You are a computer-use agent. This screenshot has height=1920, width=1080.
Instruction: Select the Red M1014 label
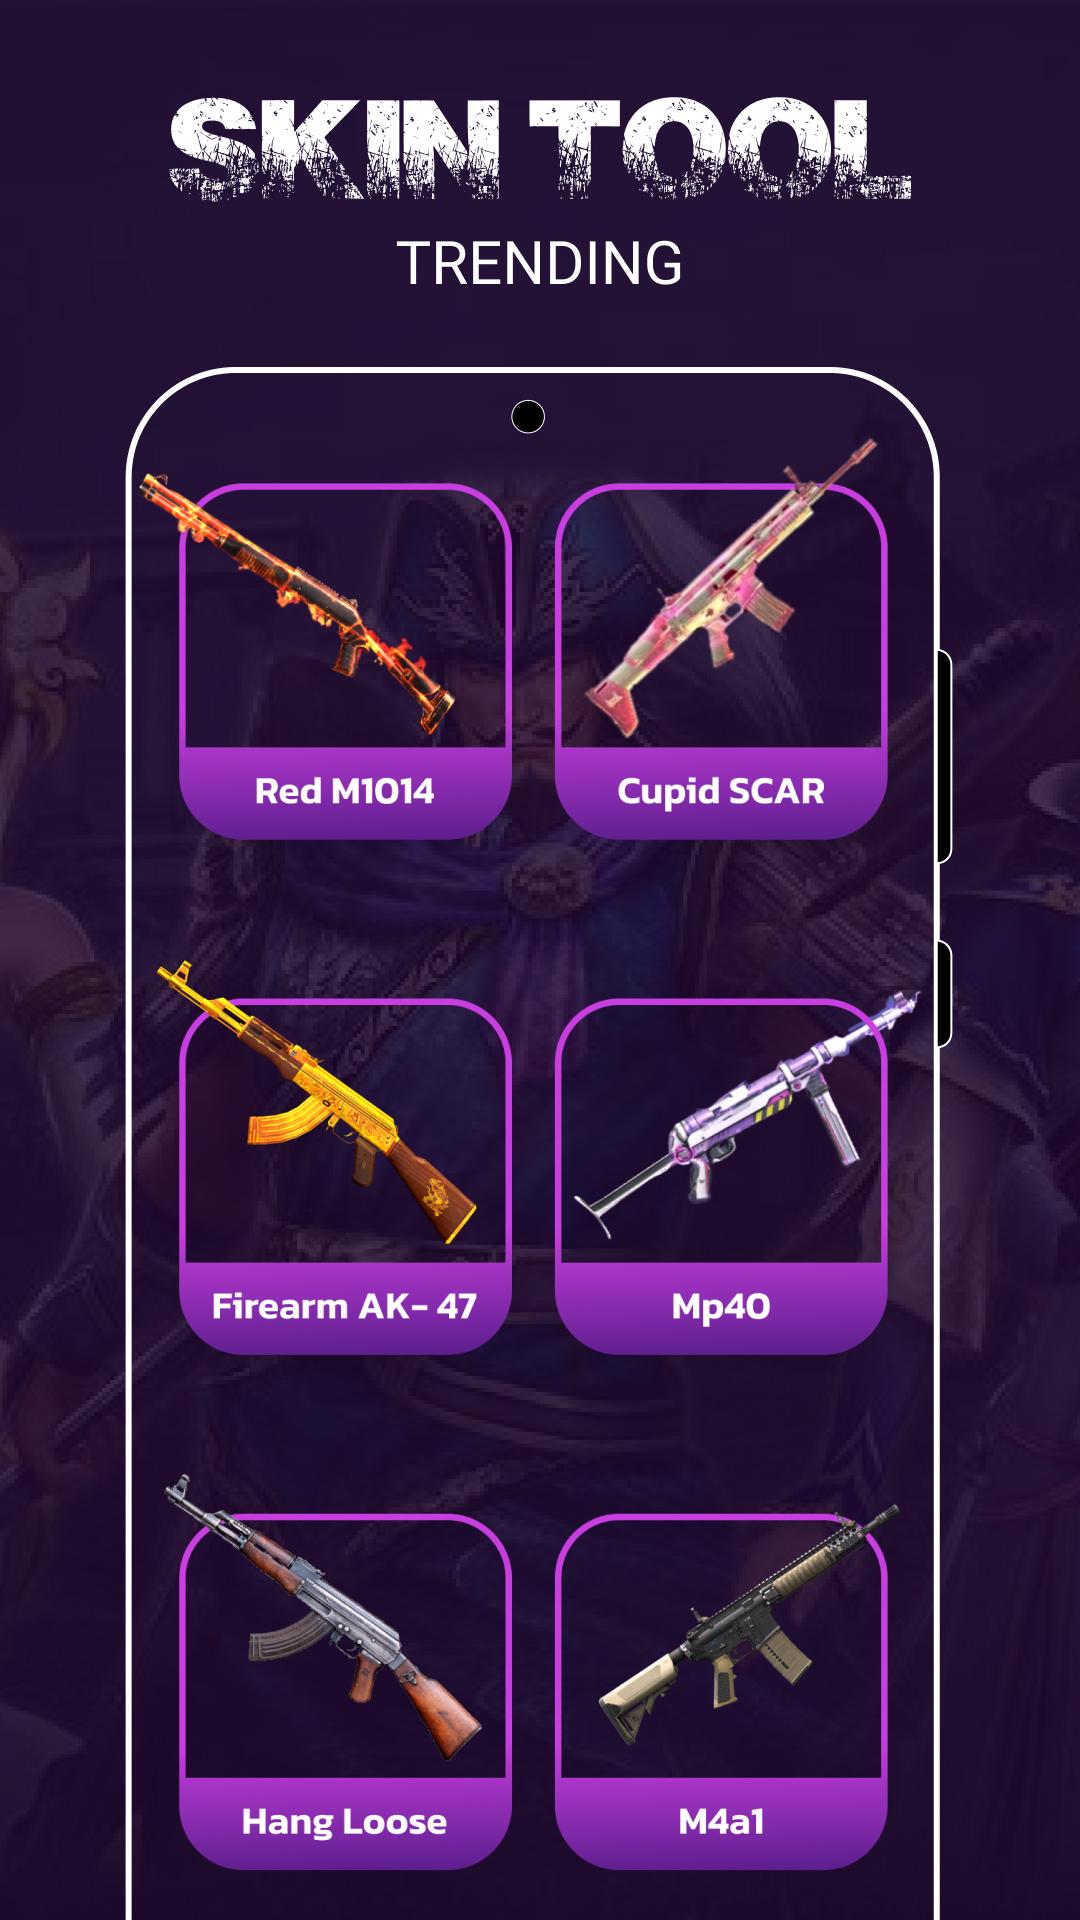click(345, 791)
